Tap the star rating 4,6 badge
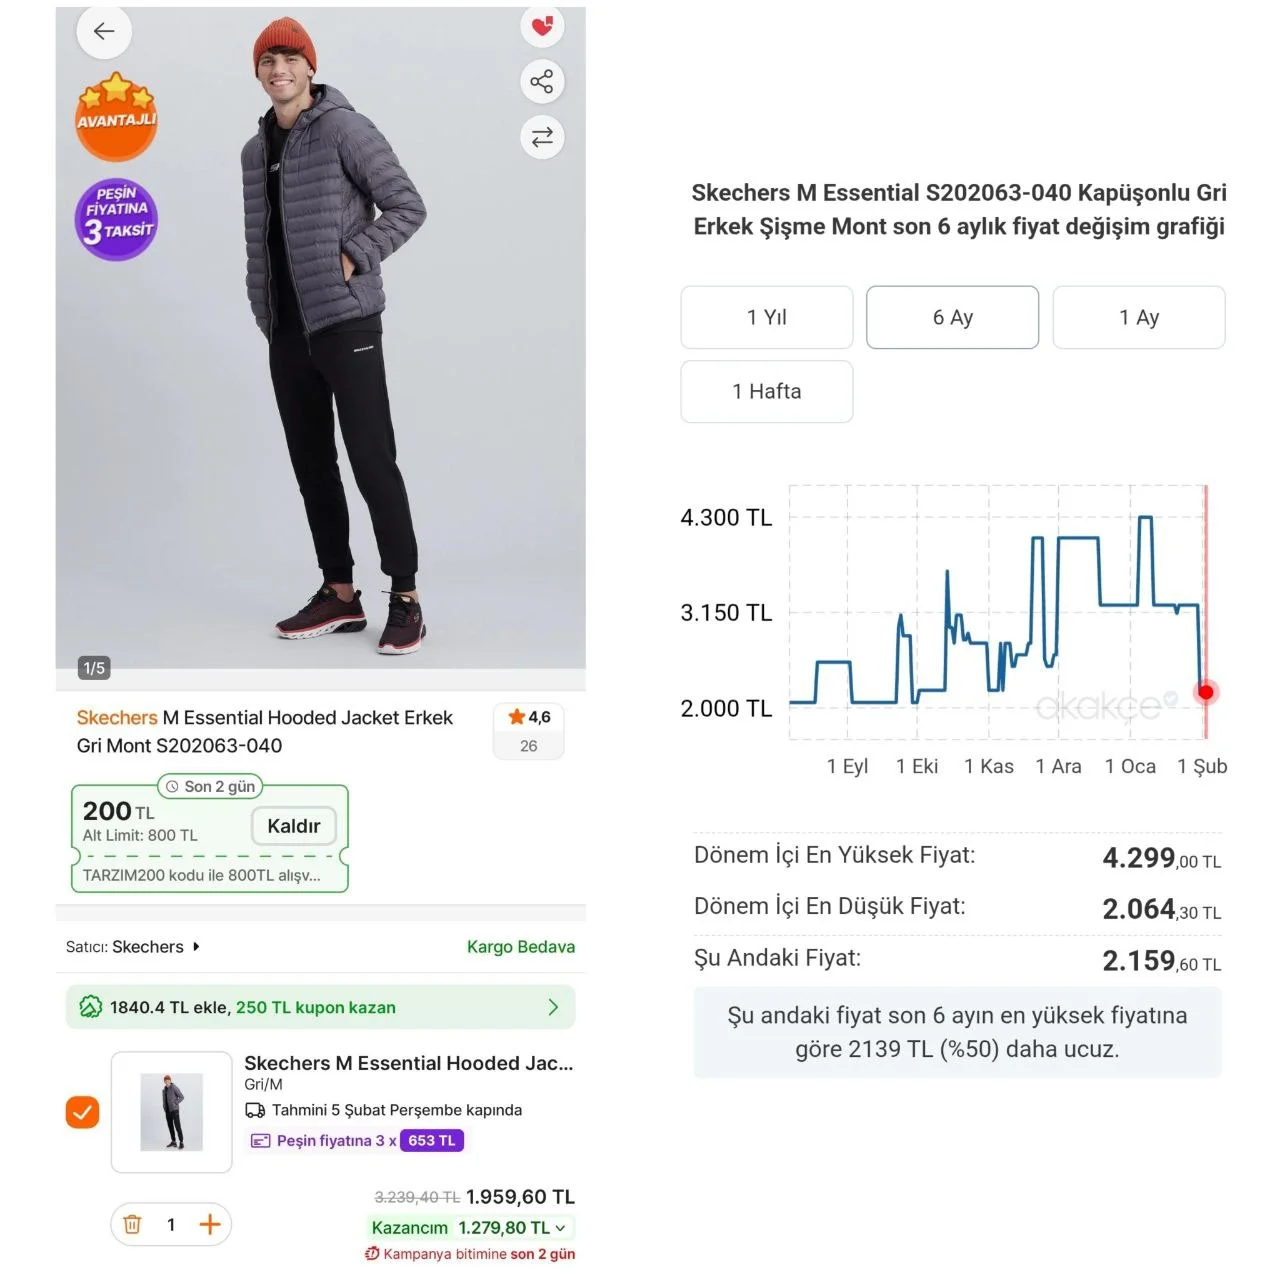1280x1280 pixels. click(529, 731)
